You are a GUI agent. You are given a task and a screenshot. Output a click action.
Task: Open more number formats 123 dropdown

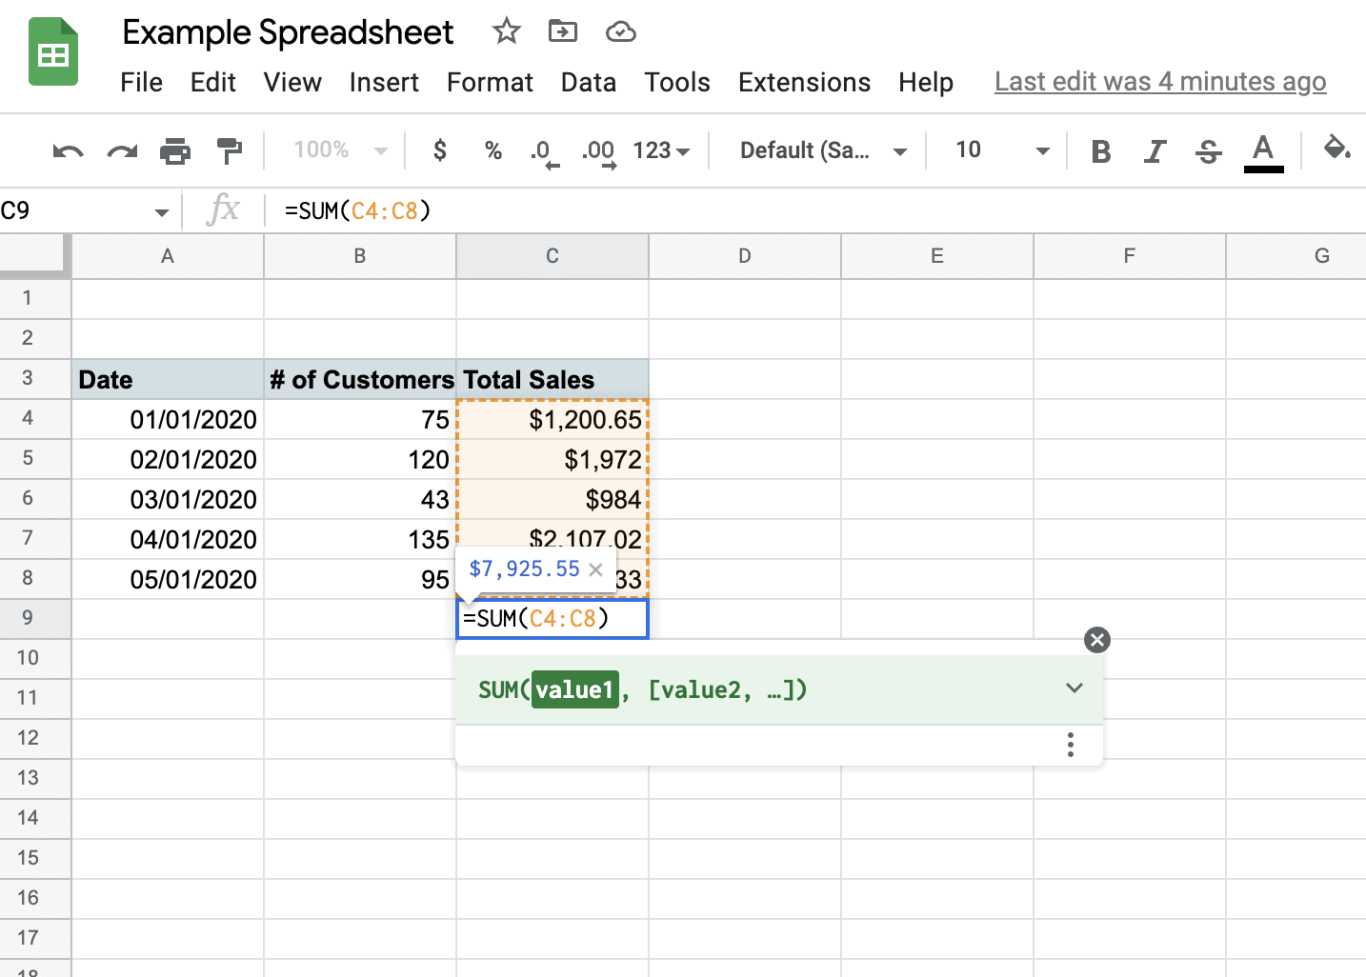[661, 150]
